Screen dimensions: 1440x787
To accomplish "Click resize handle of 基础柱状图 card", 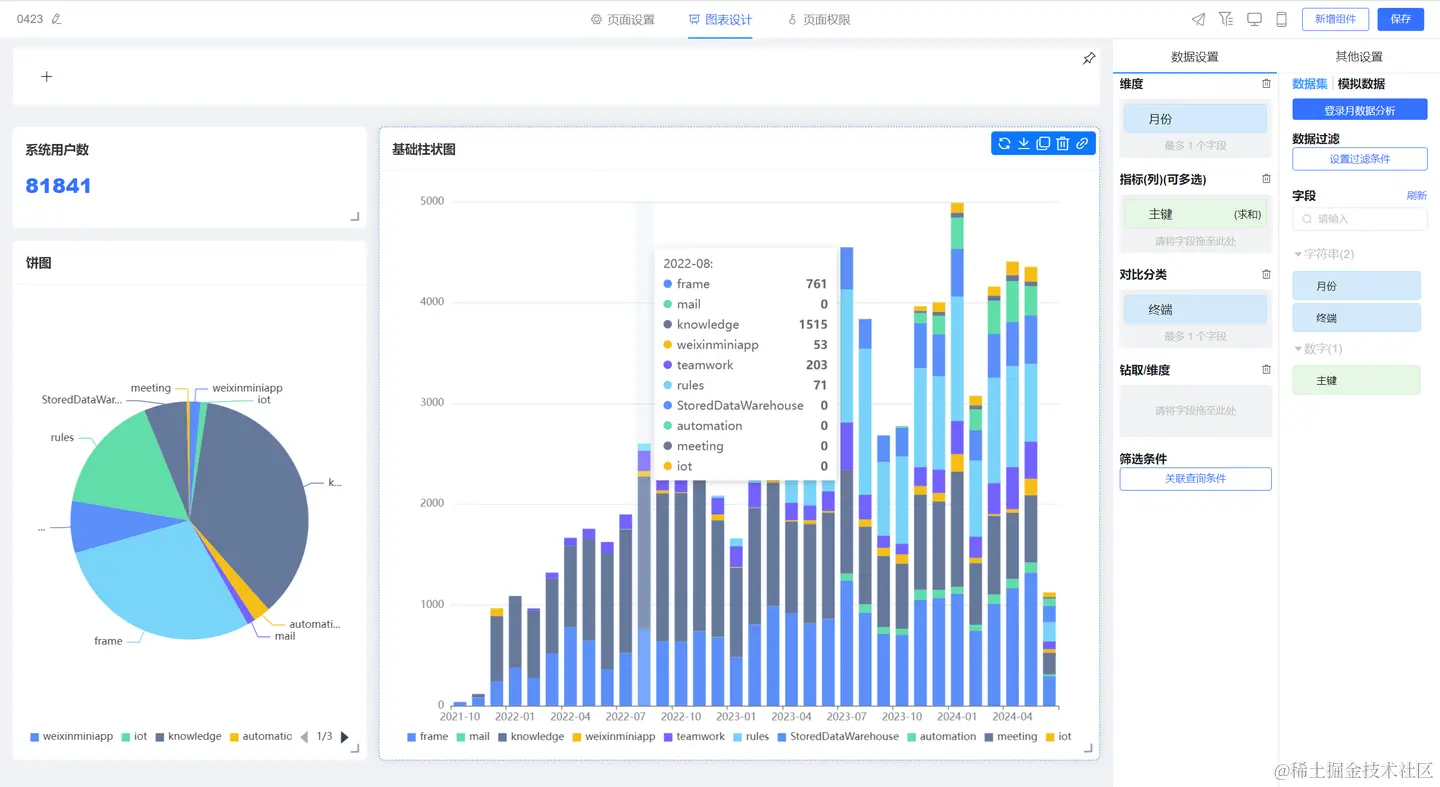I will point(1088,748).
